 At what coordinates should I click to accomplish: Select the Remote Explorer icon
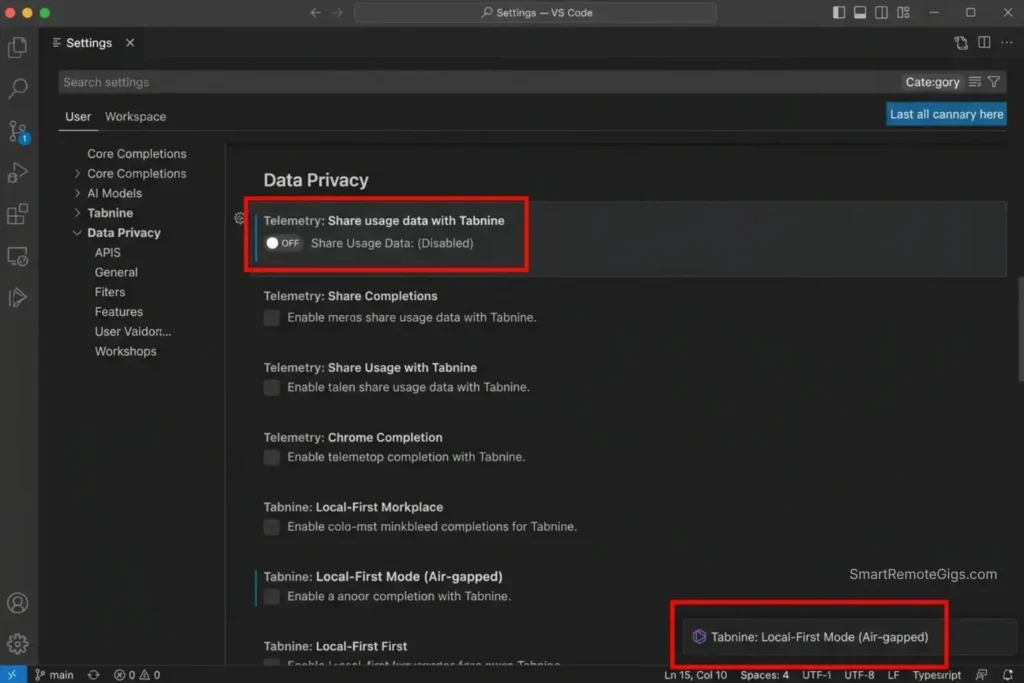click(x=17, y=256)
